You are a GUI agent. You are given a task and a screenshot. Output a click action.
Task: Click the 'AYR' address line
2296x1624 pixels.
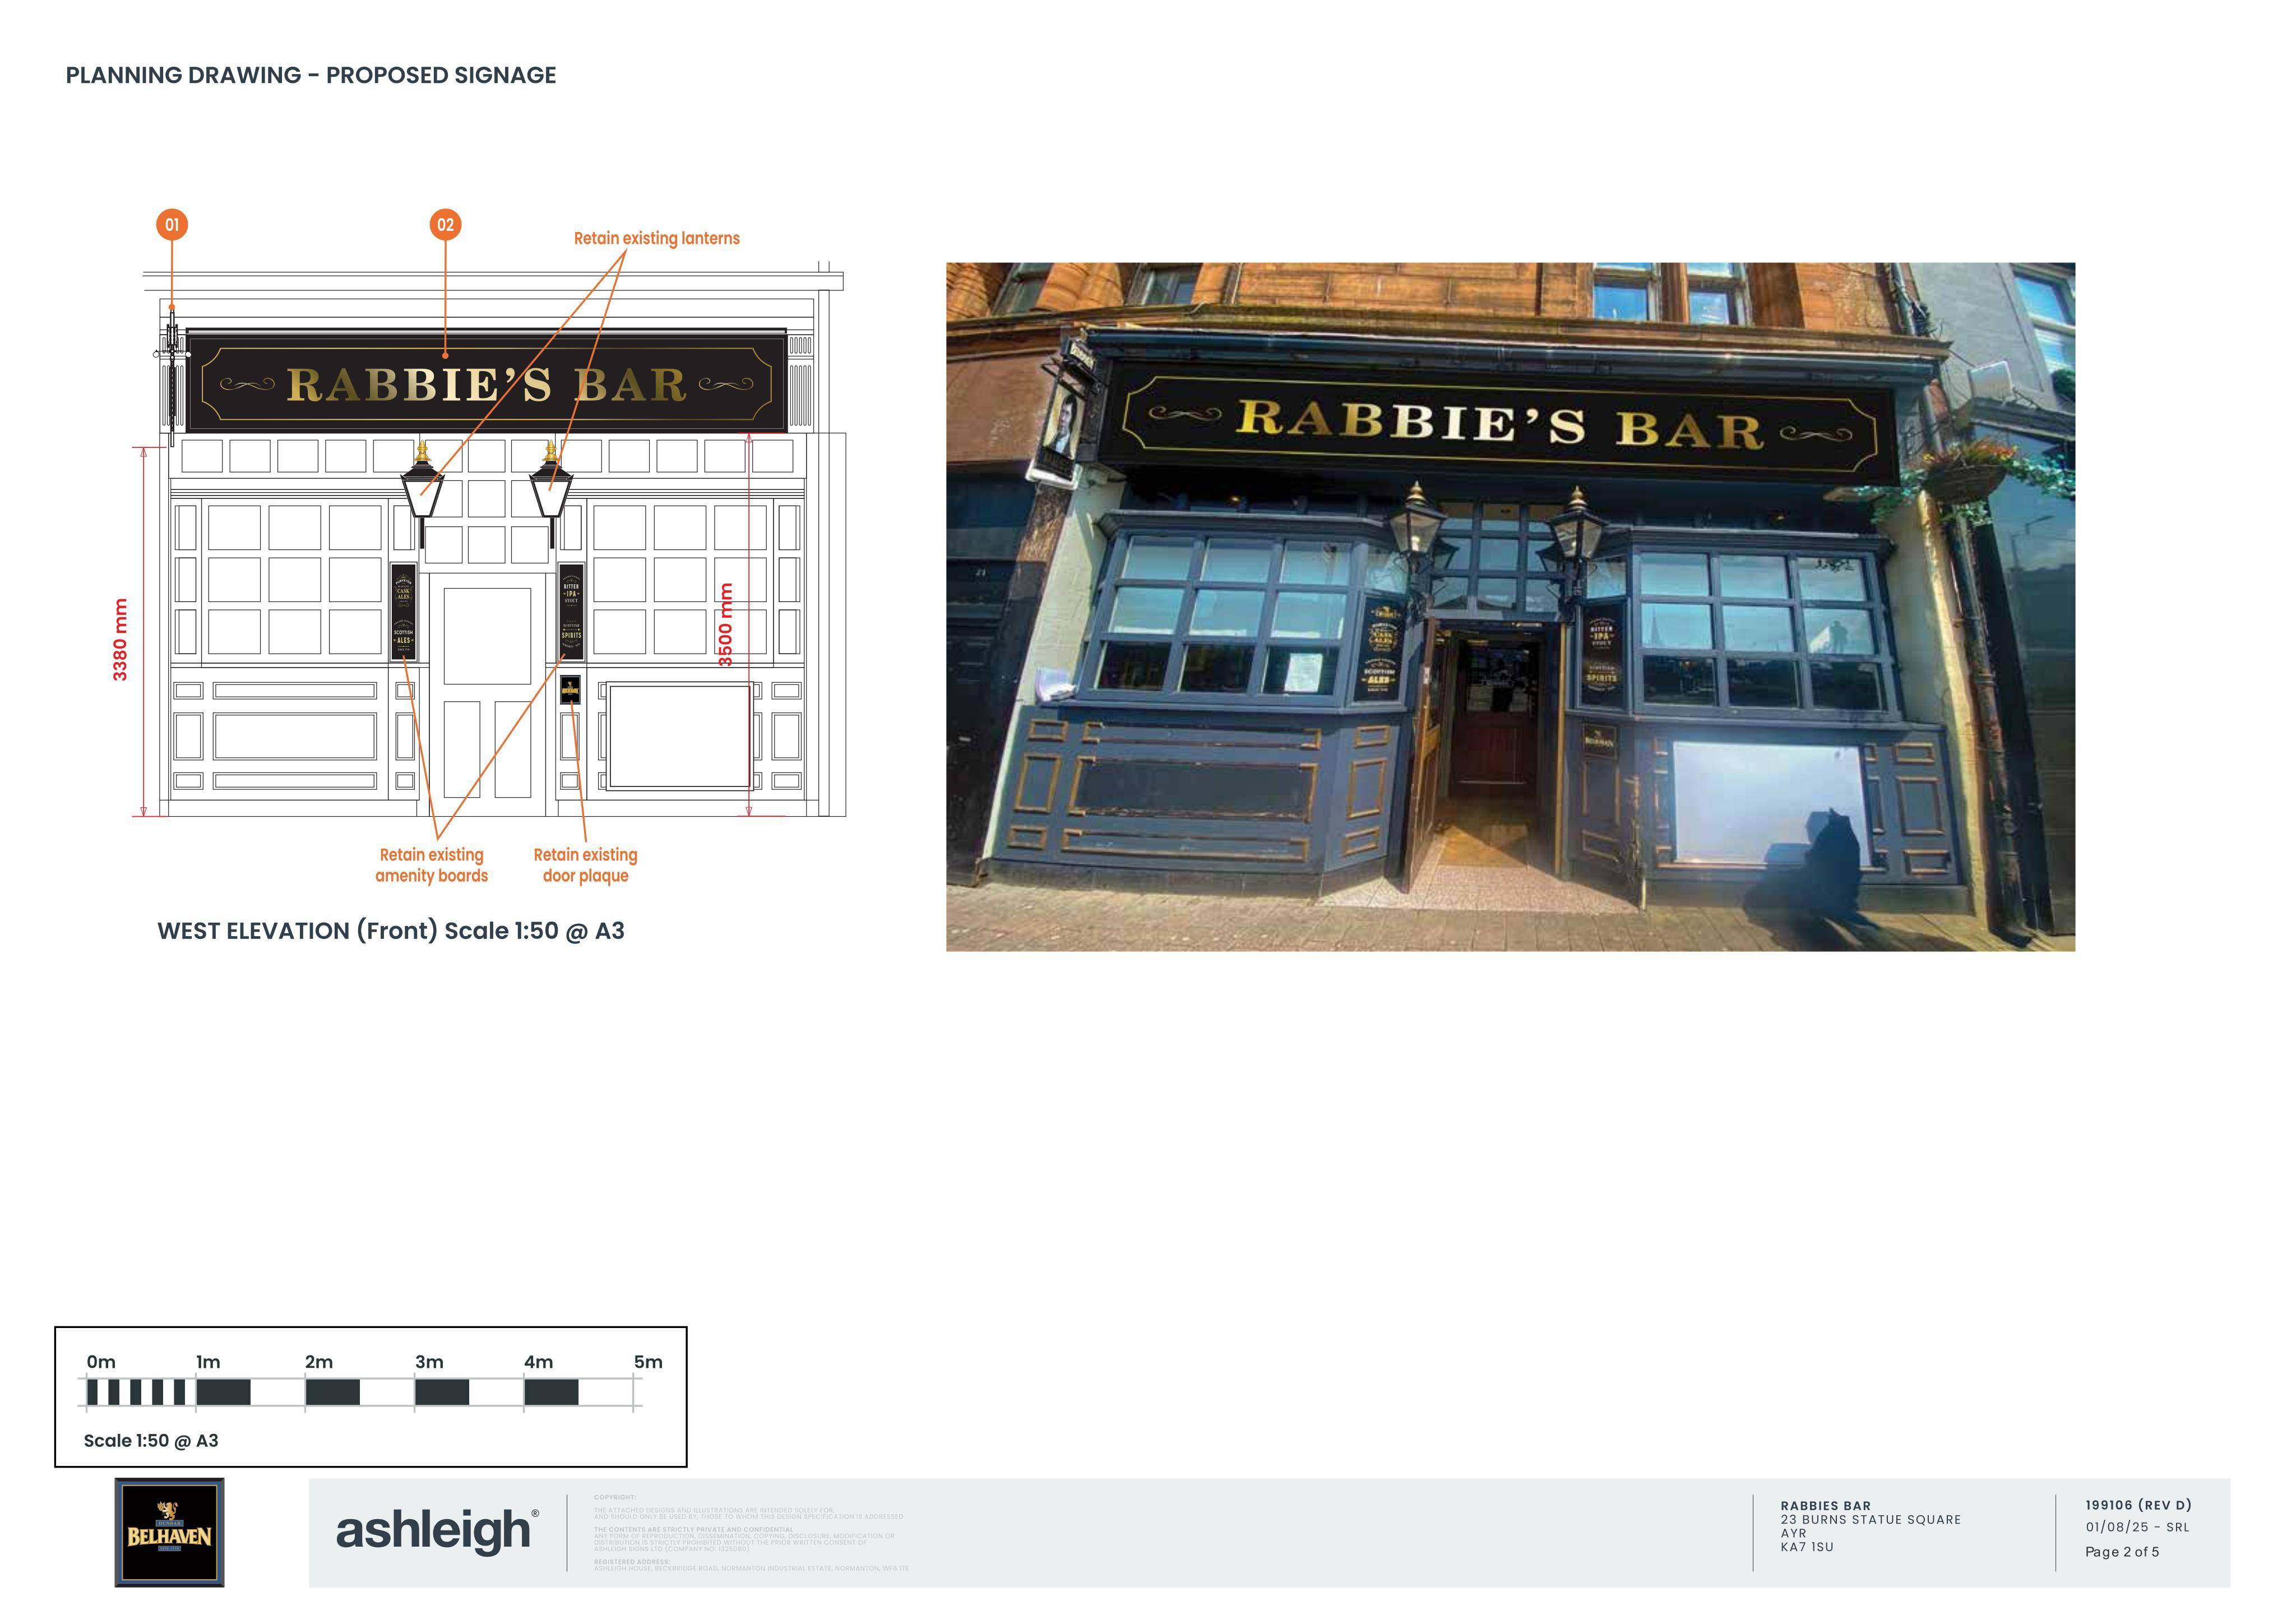1793,1533
